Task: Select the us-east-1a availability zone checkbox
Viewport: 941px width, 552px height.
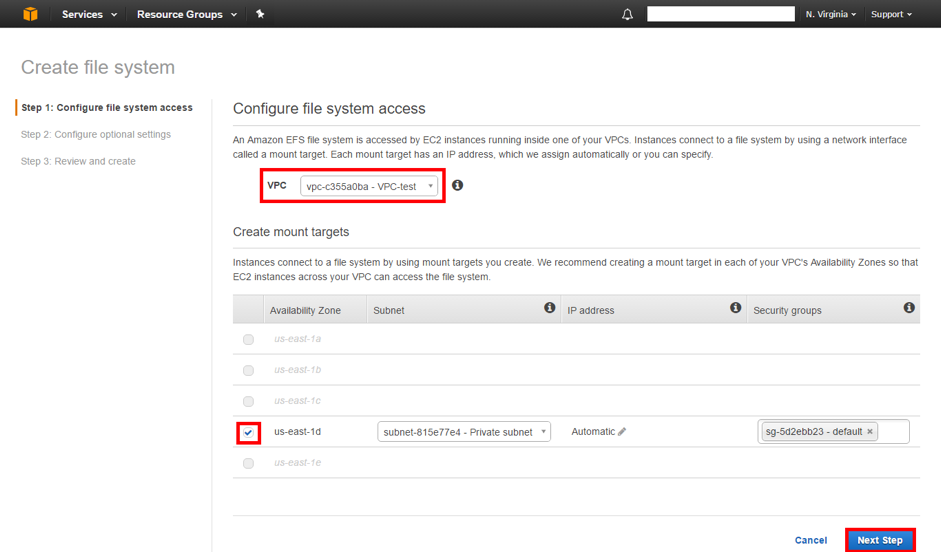Action: (248, 340)
